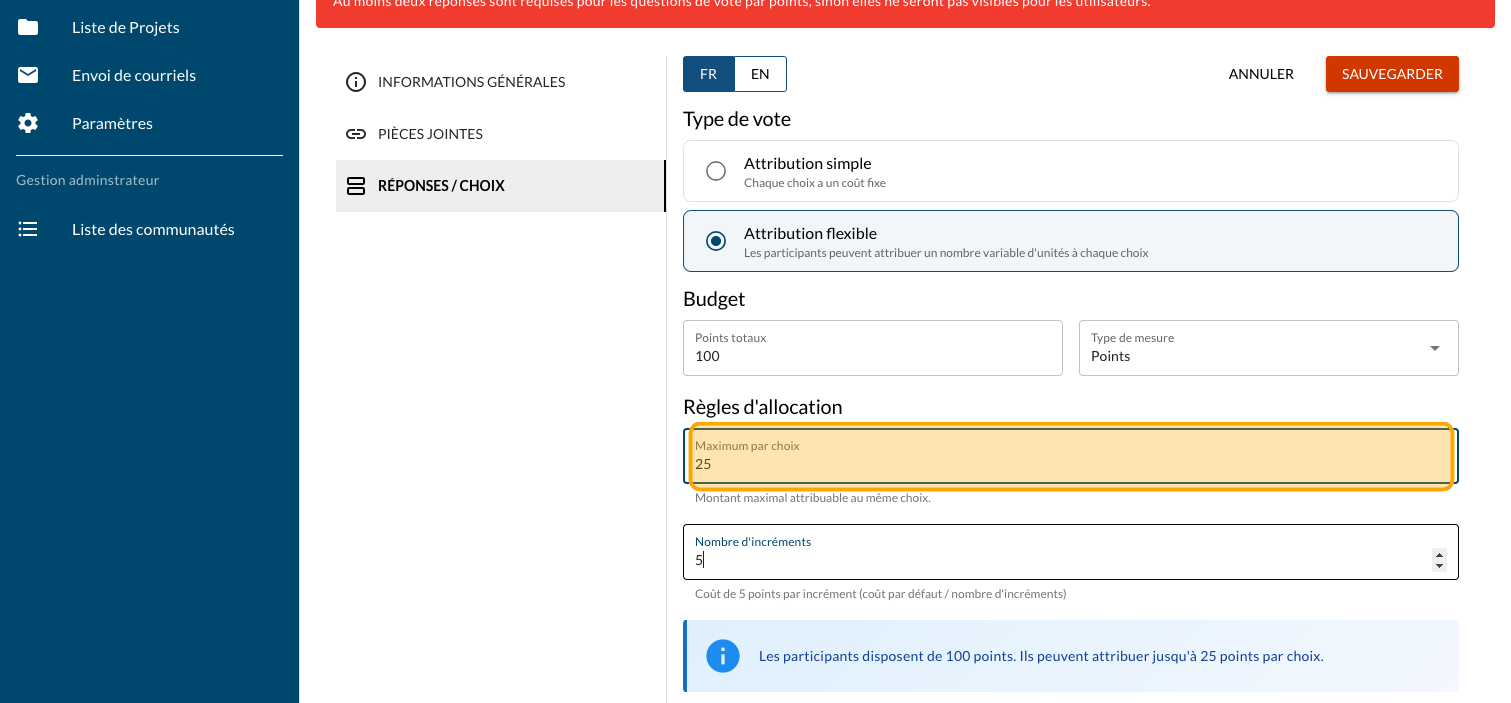
Task: Open the Pièces jointes tab
Action: tap(430, 134)
